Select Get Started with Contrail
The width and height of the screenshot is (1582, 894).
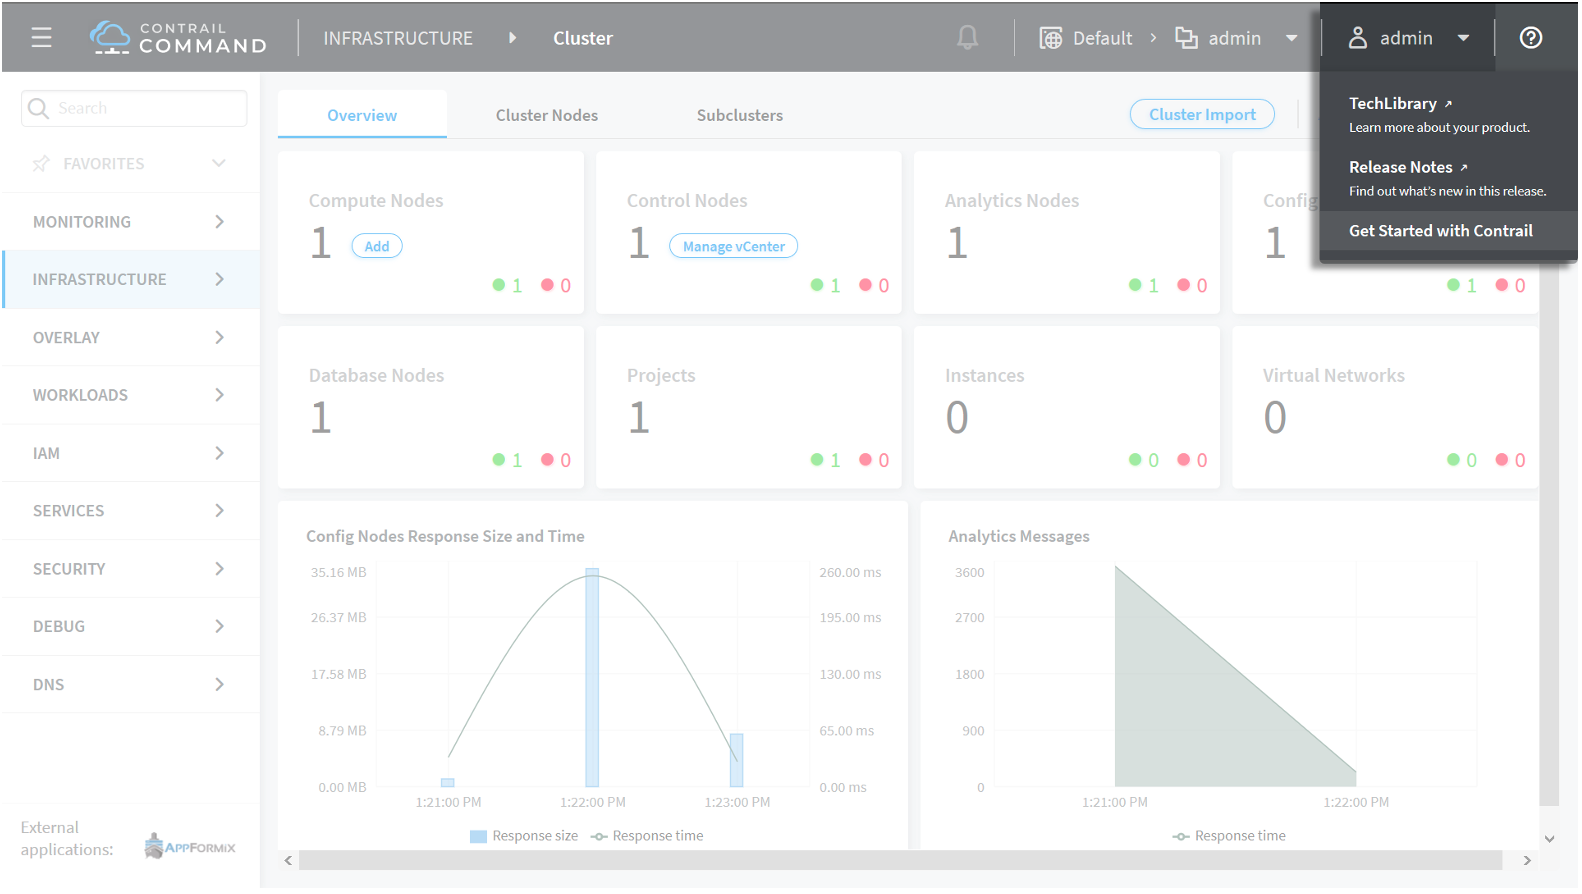[1440, 231]
